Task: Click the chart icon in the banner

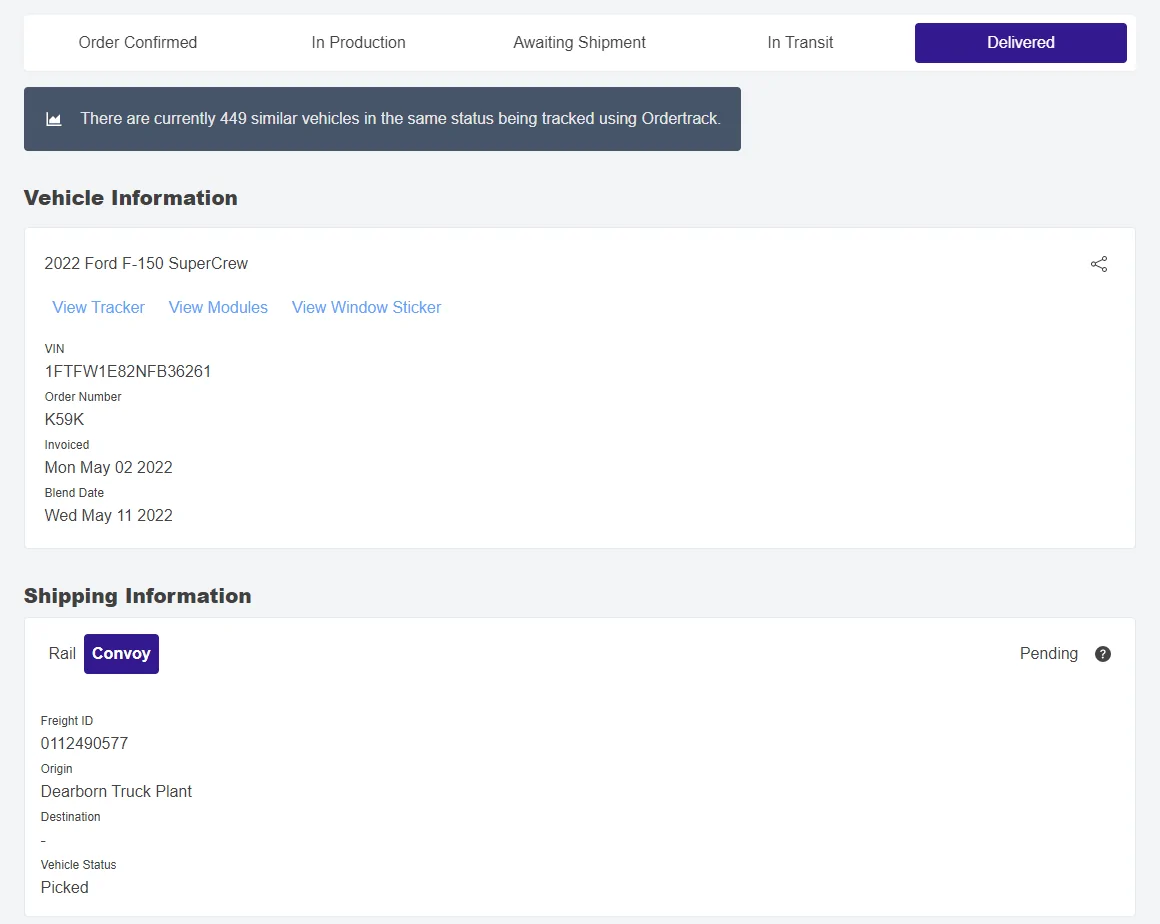Action: click(x=54, y=119)
